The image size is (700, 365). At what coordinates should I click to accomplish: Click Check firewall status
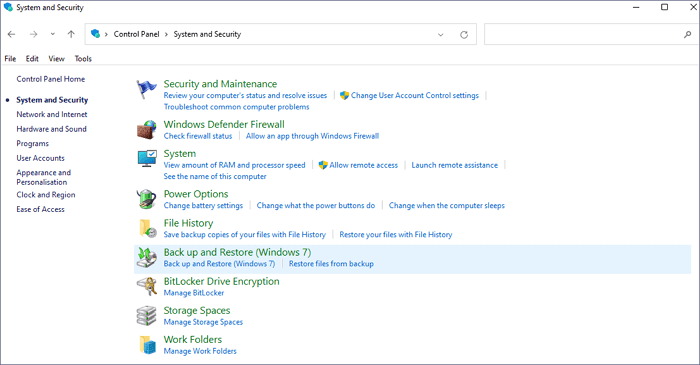pos(198,136)
